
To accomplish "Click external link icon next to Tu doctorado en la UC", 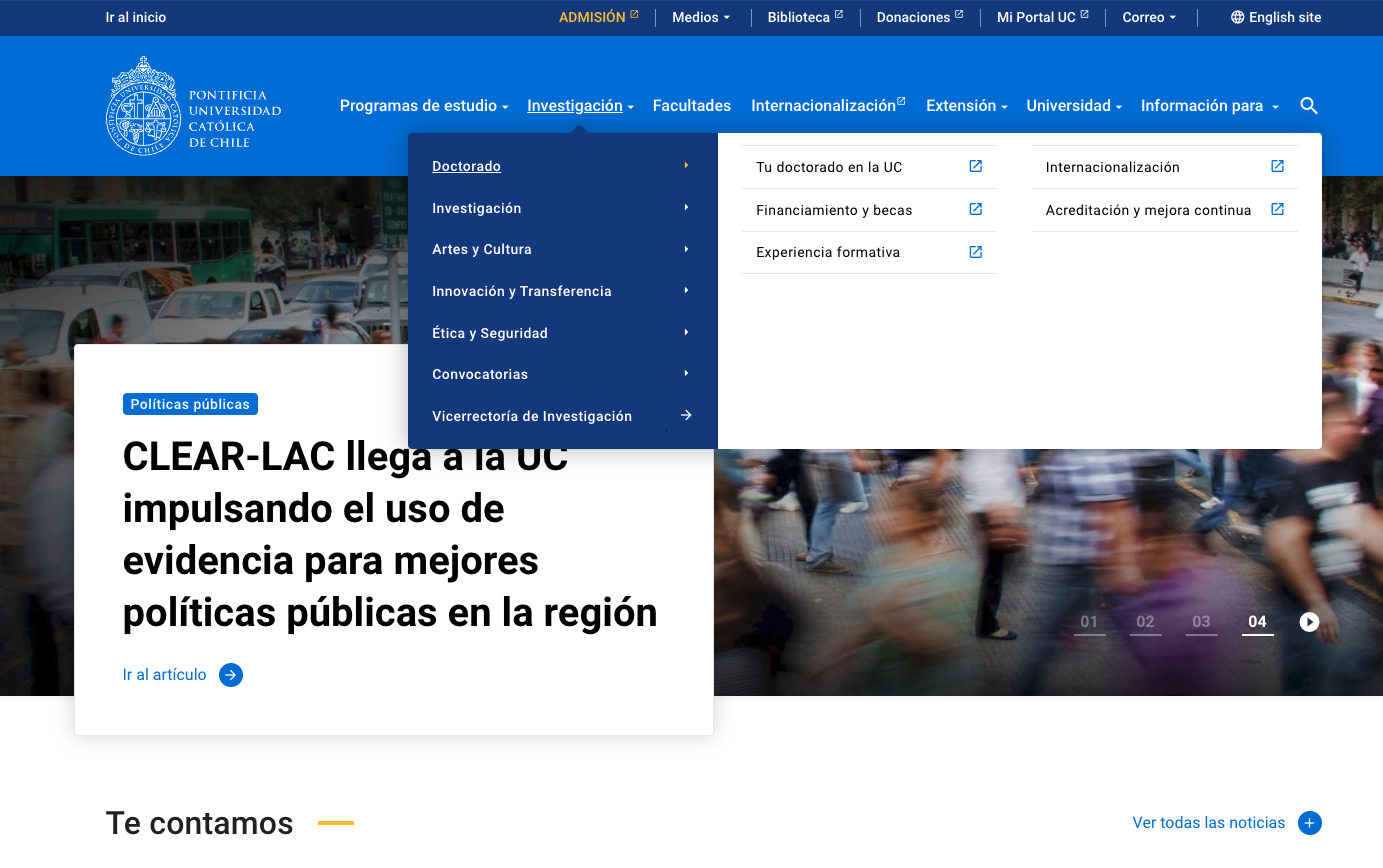I will tap(976, 166).
